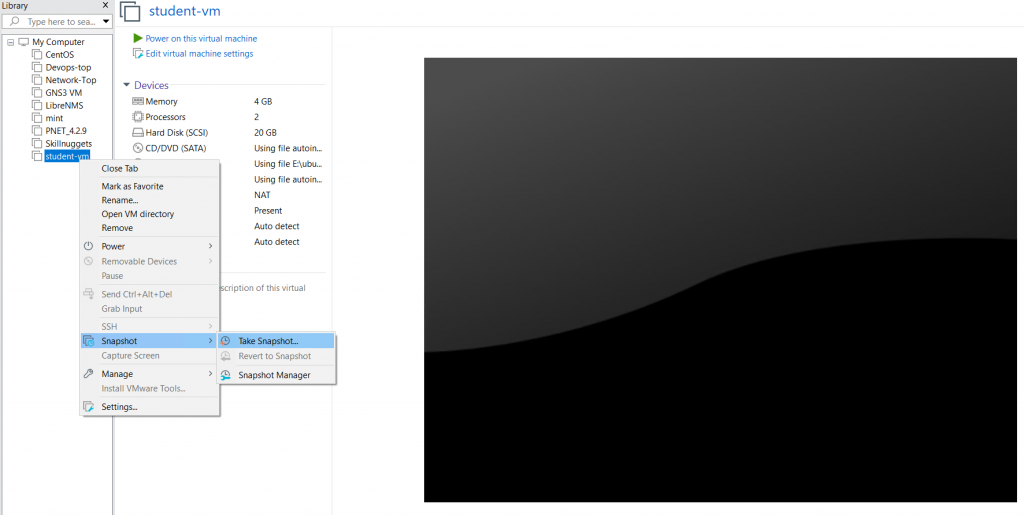Click the Devops-top VM icon
Screen dimensions: 1024x515
tap(37, 67)
